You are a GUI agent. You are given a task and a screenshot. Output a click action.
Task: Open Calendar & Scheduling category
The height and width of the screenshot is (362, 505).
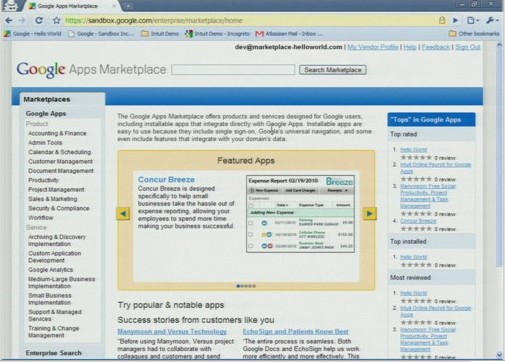pyautogui.click(x=59, y=152)
